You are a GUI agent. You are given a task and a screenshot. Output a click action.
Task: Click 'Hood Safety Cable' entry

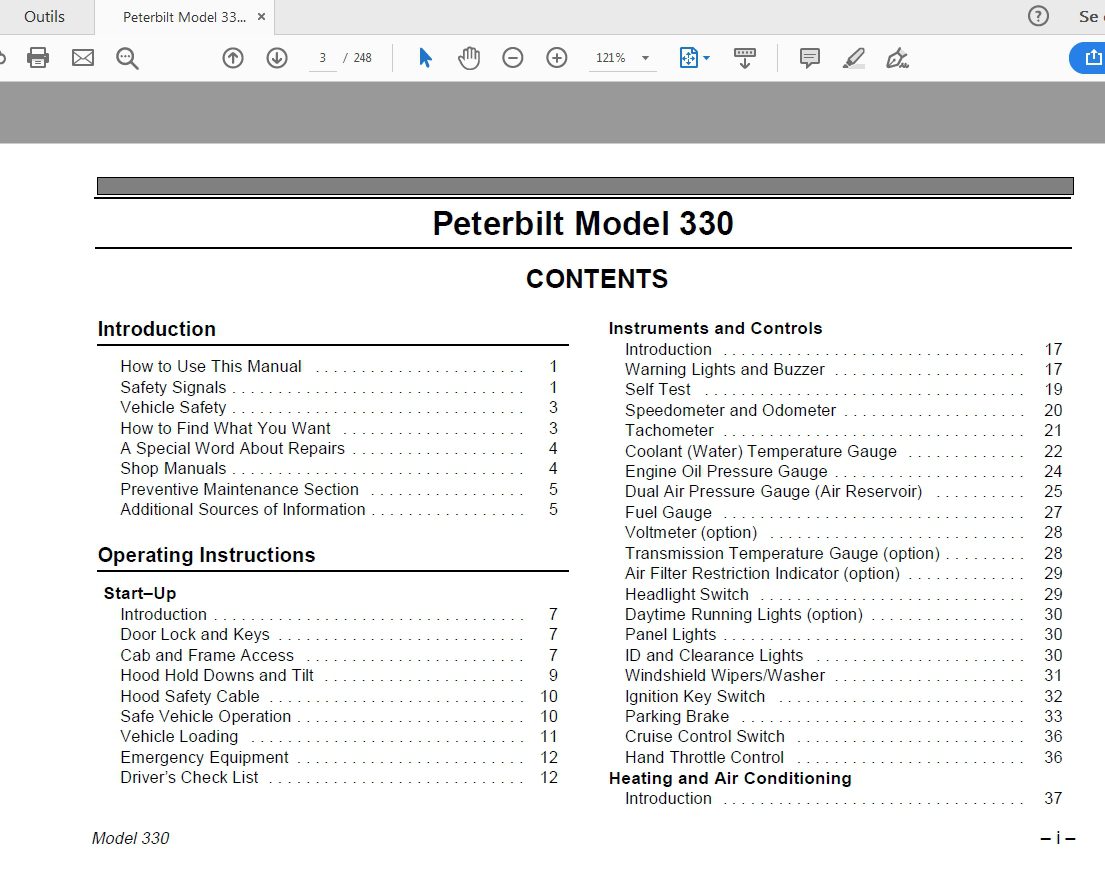[190, 696]
